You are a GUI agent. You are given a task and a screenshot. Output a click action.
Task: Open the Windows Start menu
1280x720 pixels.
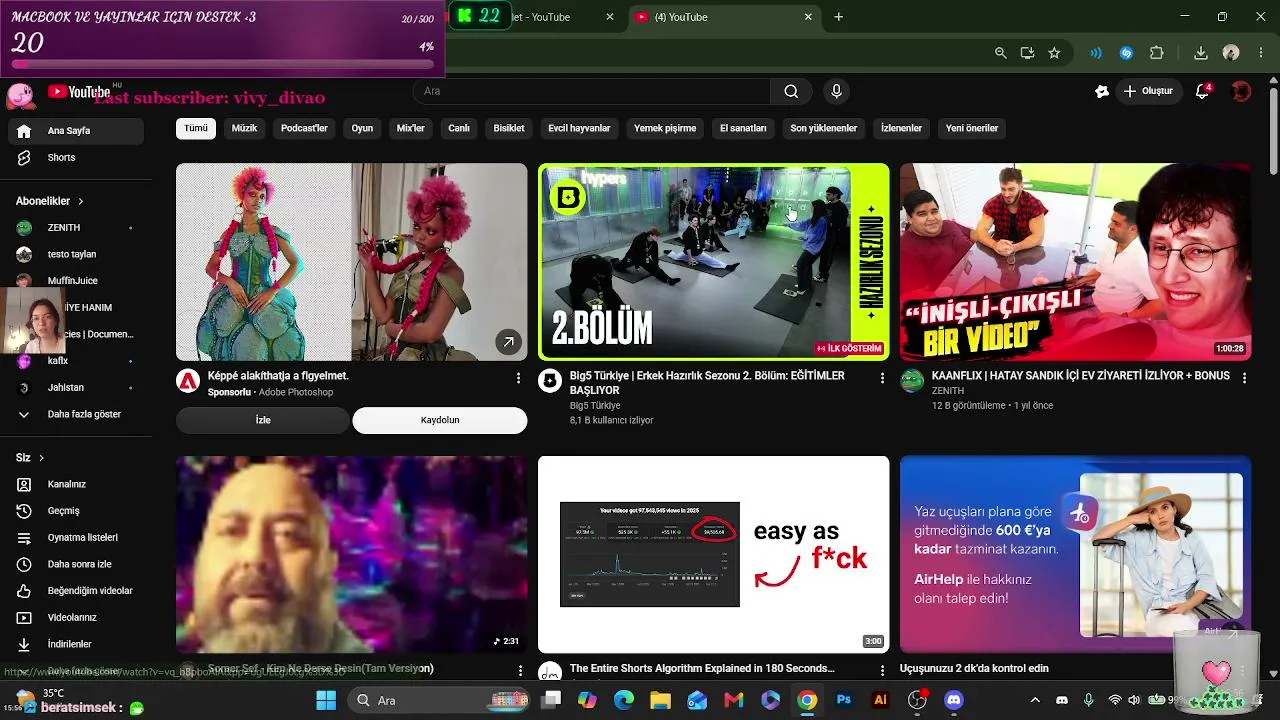326,700
